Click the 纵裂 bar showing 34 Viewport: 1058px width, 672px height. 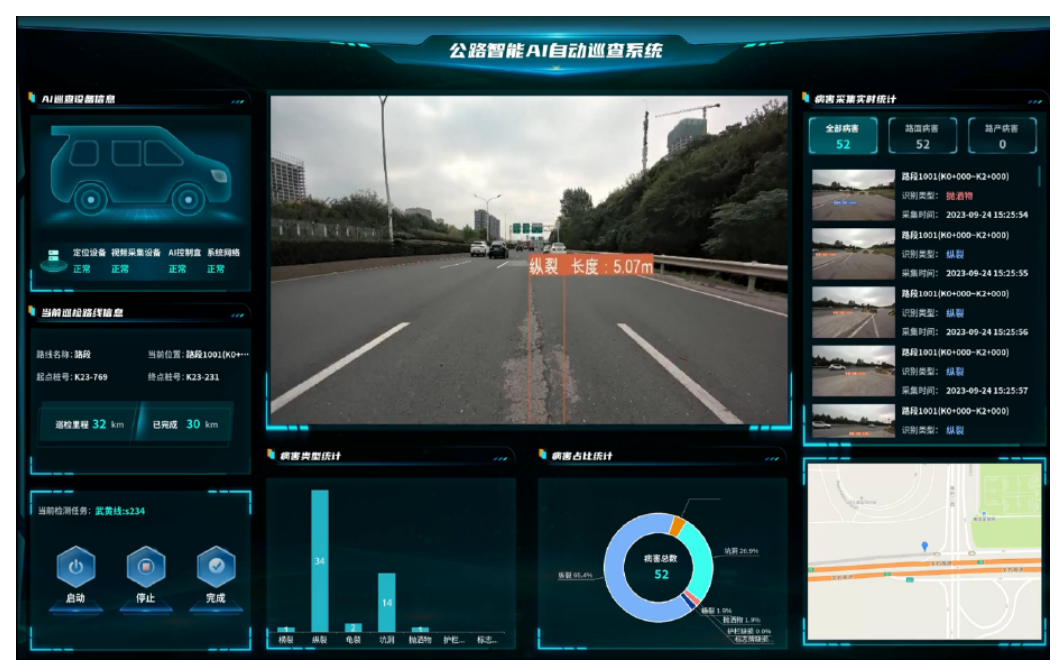[x=319, y=560]
